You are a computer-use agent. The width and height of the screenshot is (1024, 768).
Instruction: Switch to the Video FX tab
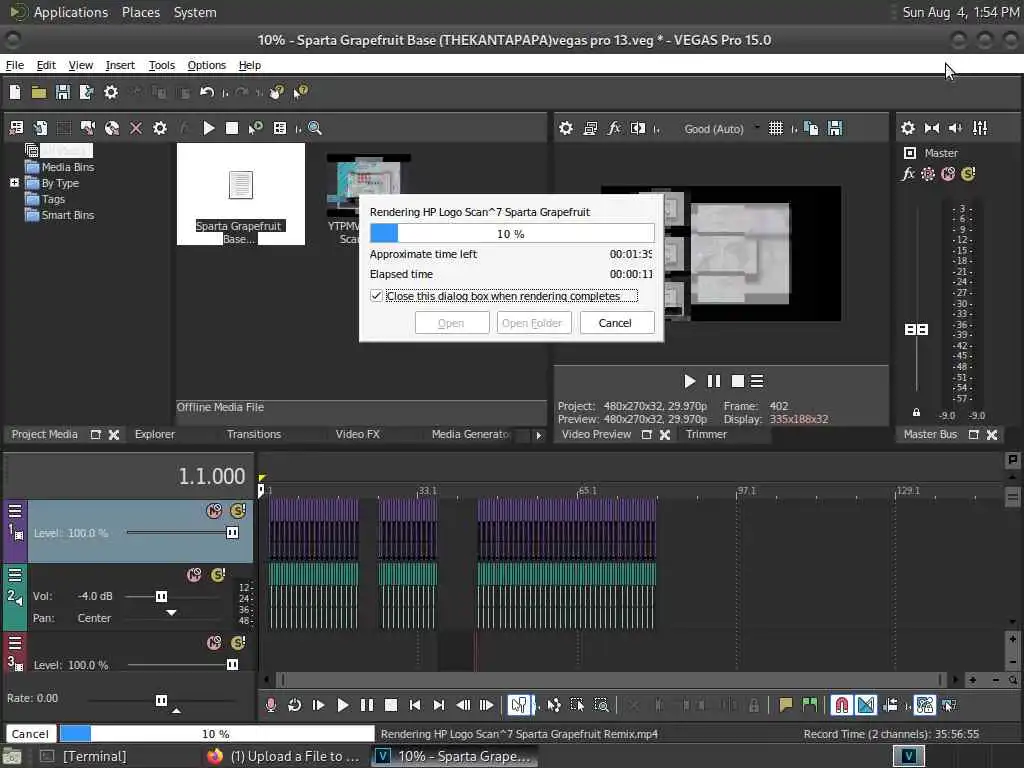[x=357, y=434]
